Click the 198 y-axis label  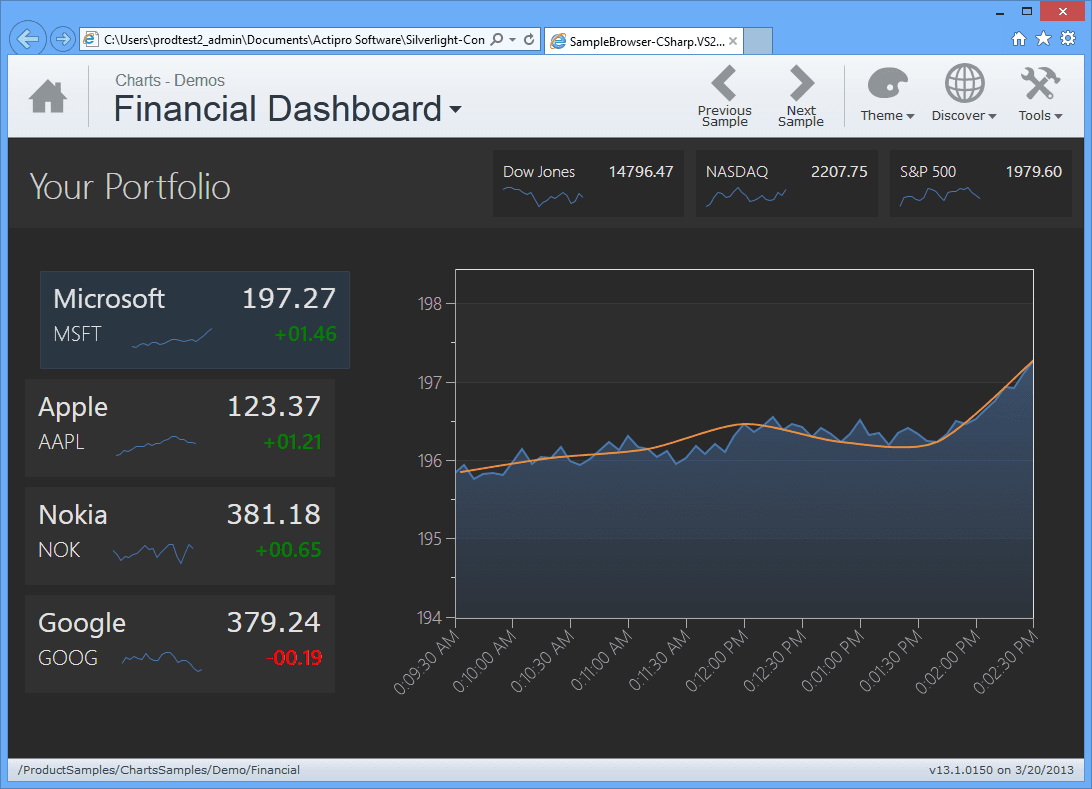click(430, 304)
